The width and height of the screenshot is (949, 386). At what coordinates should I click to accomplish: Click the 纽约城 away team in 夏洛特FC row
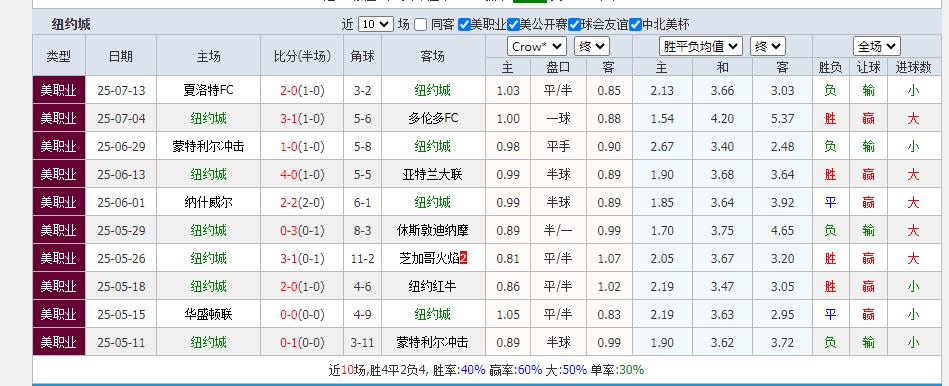(433, 90)
